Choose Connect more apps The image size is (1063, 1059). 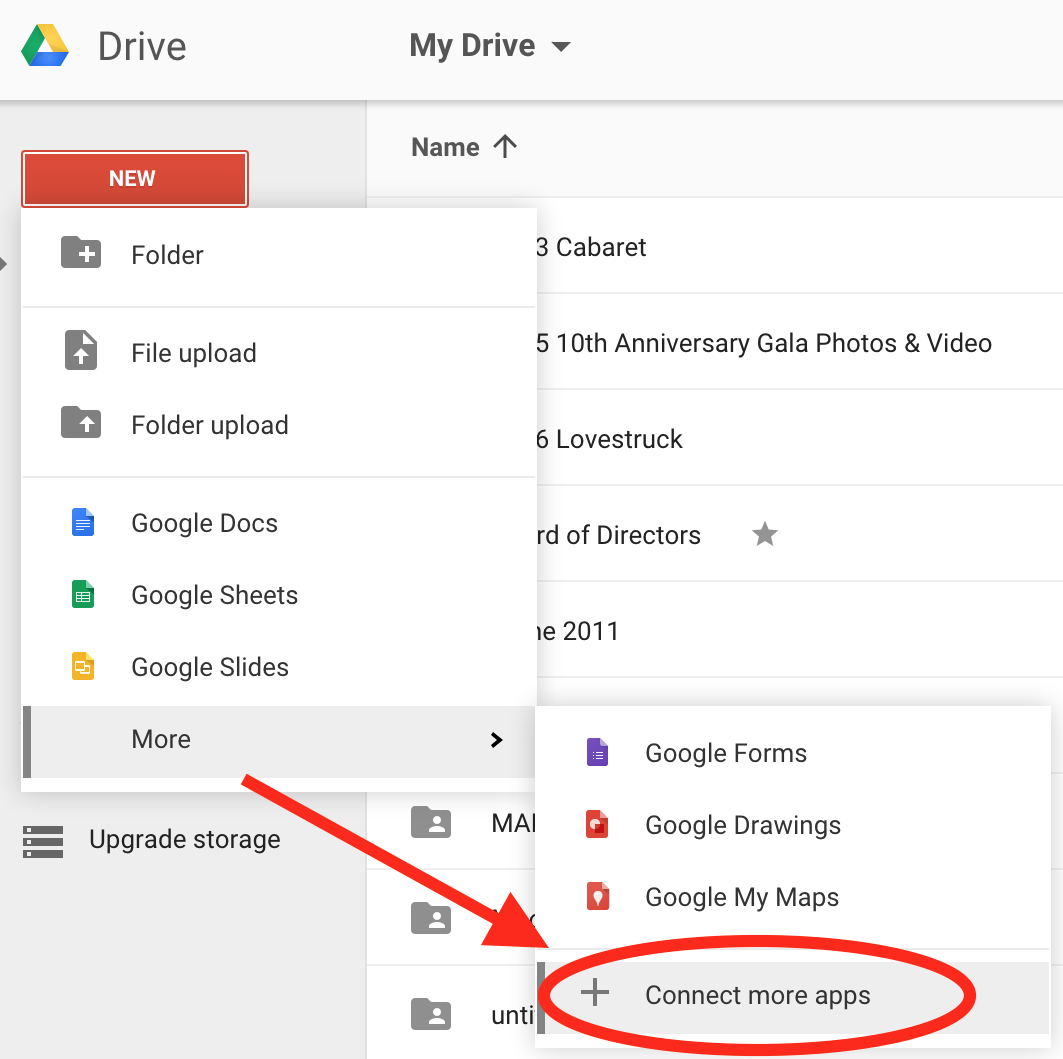point(793,997)
